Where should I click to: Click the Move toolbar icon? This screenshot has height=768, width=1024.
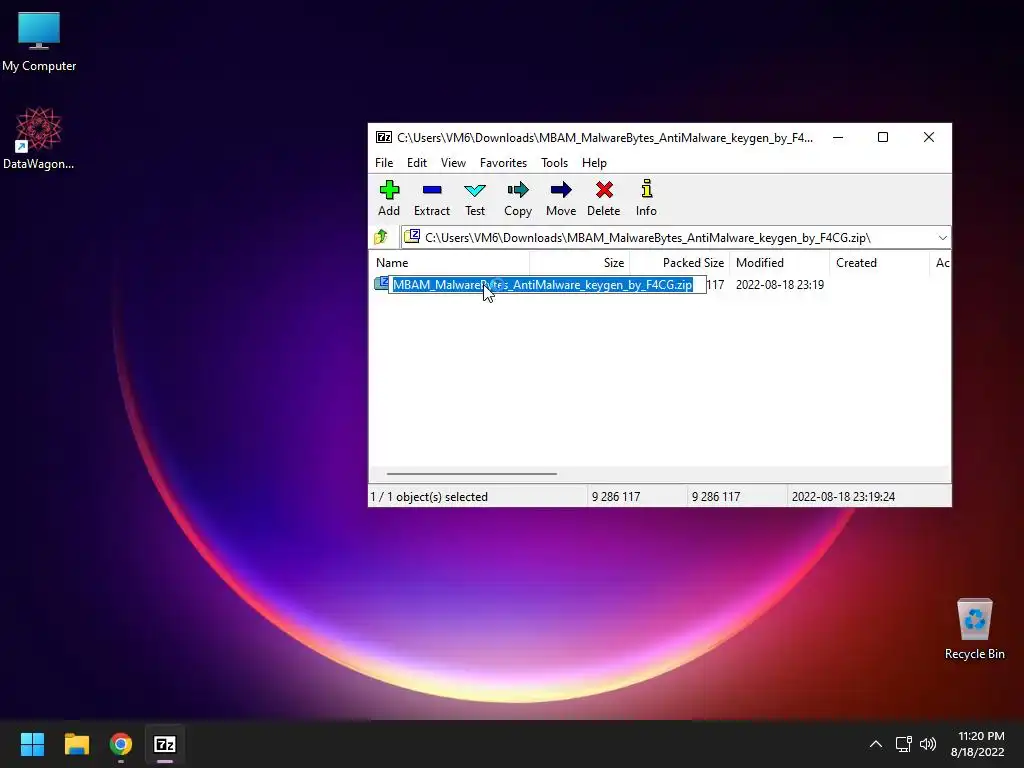(561, 198)
